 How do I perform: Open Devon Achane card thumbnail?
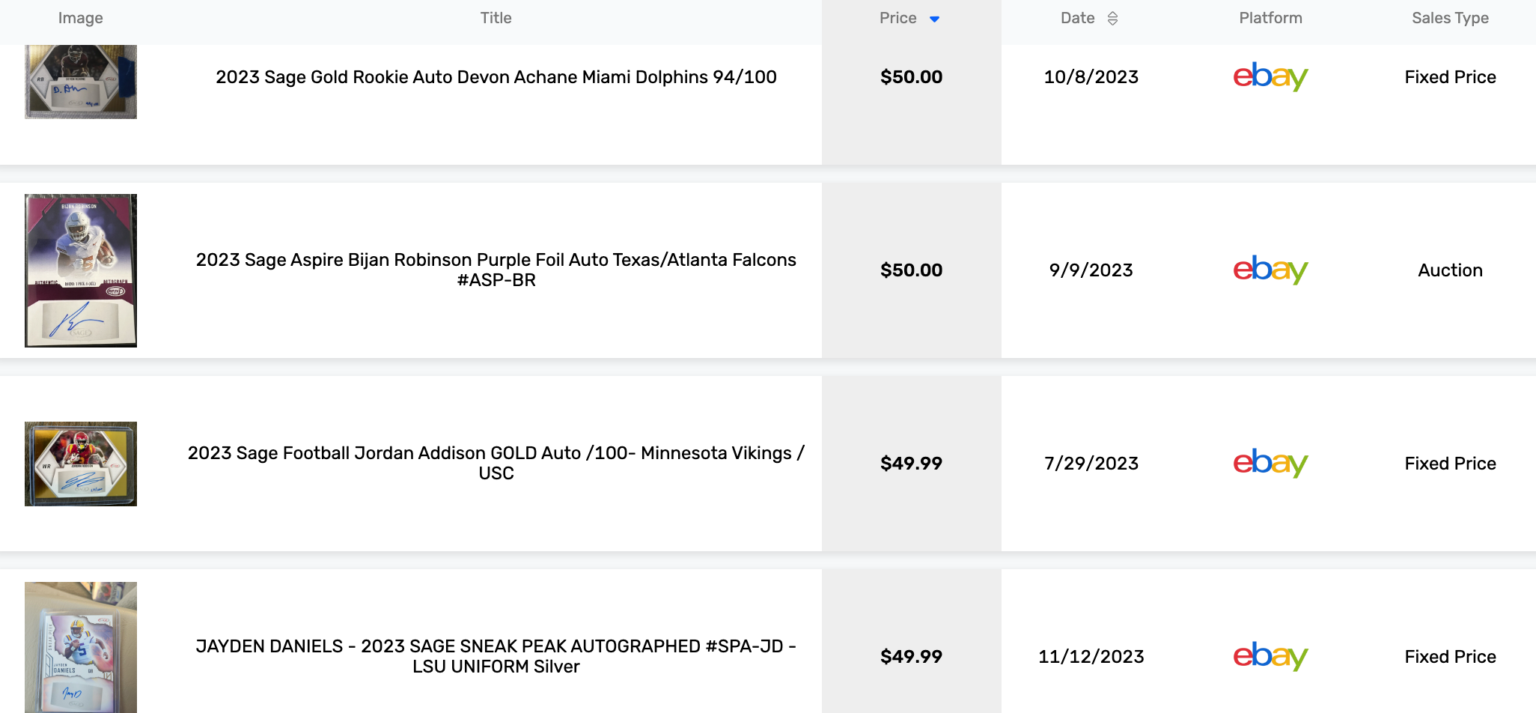click(81, 82)
